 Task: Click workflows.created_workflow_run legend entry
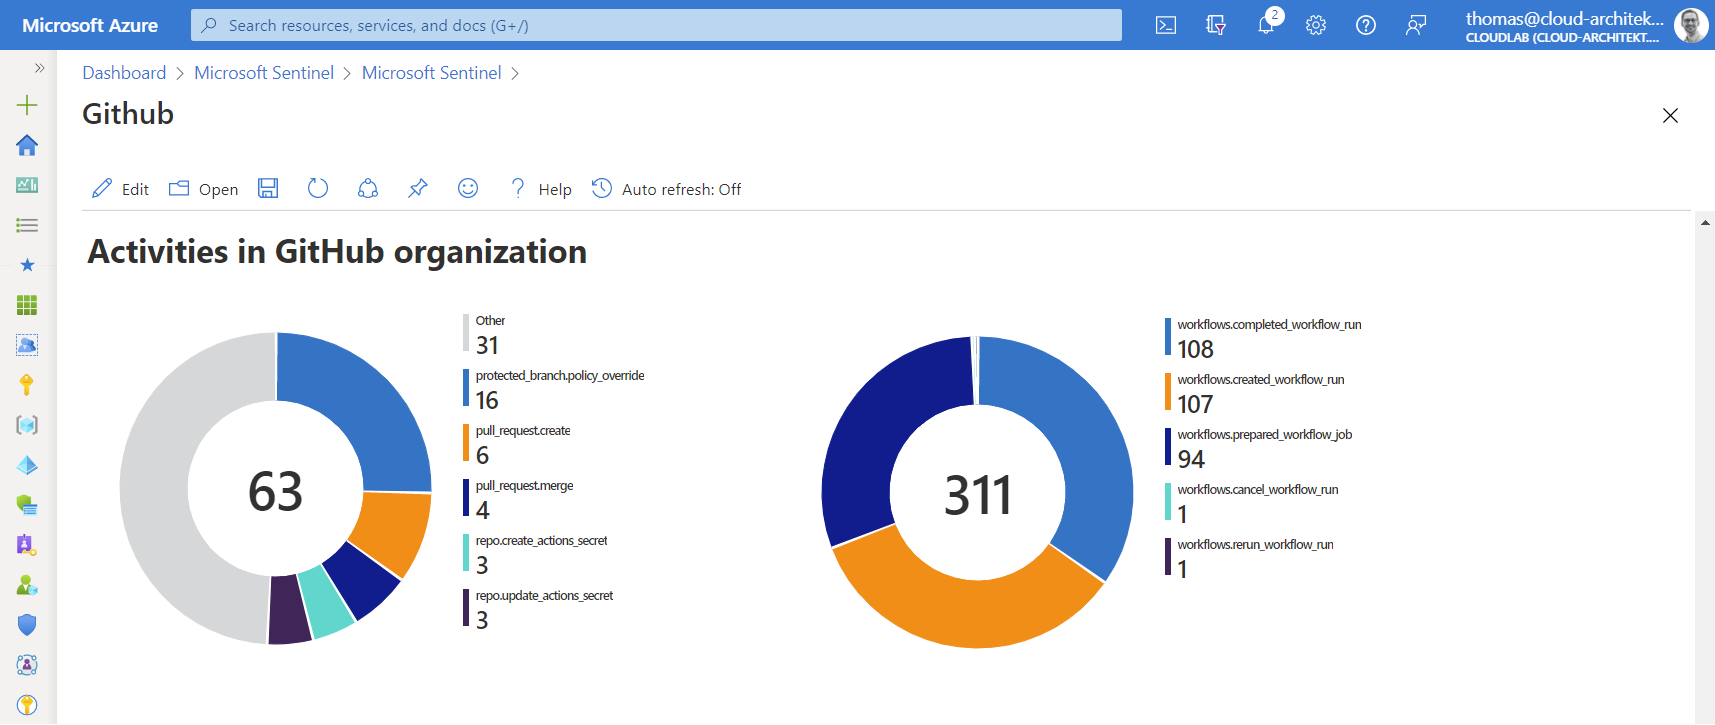click(1255, 392)
